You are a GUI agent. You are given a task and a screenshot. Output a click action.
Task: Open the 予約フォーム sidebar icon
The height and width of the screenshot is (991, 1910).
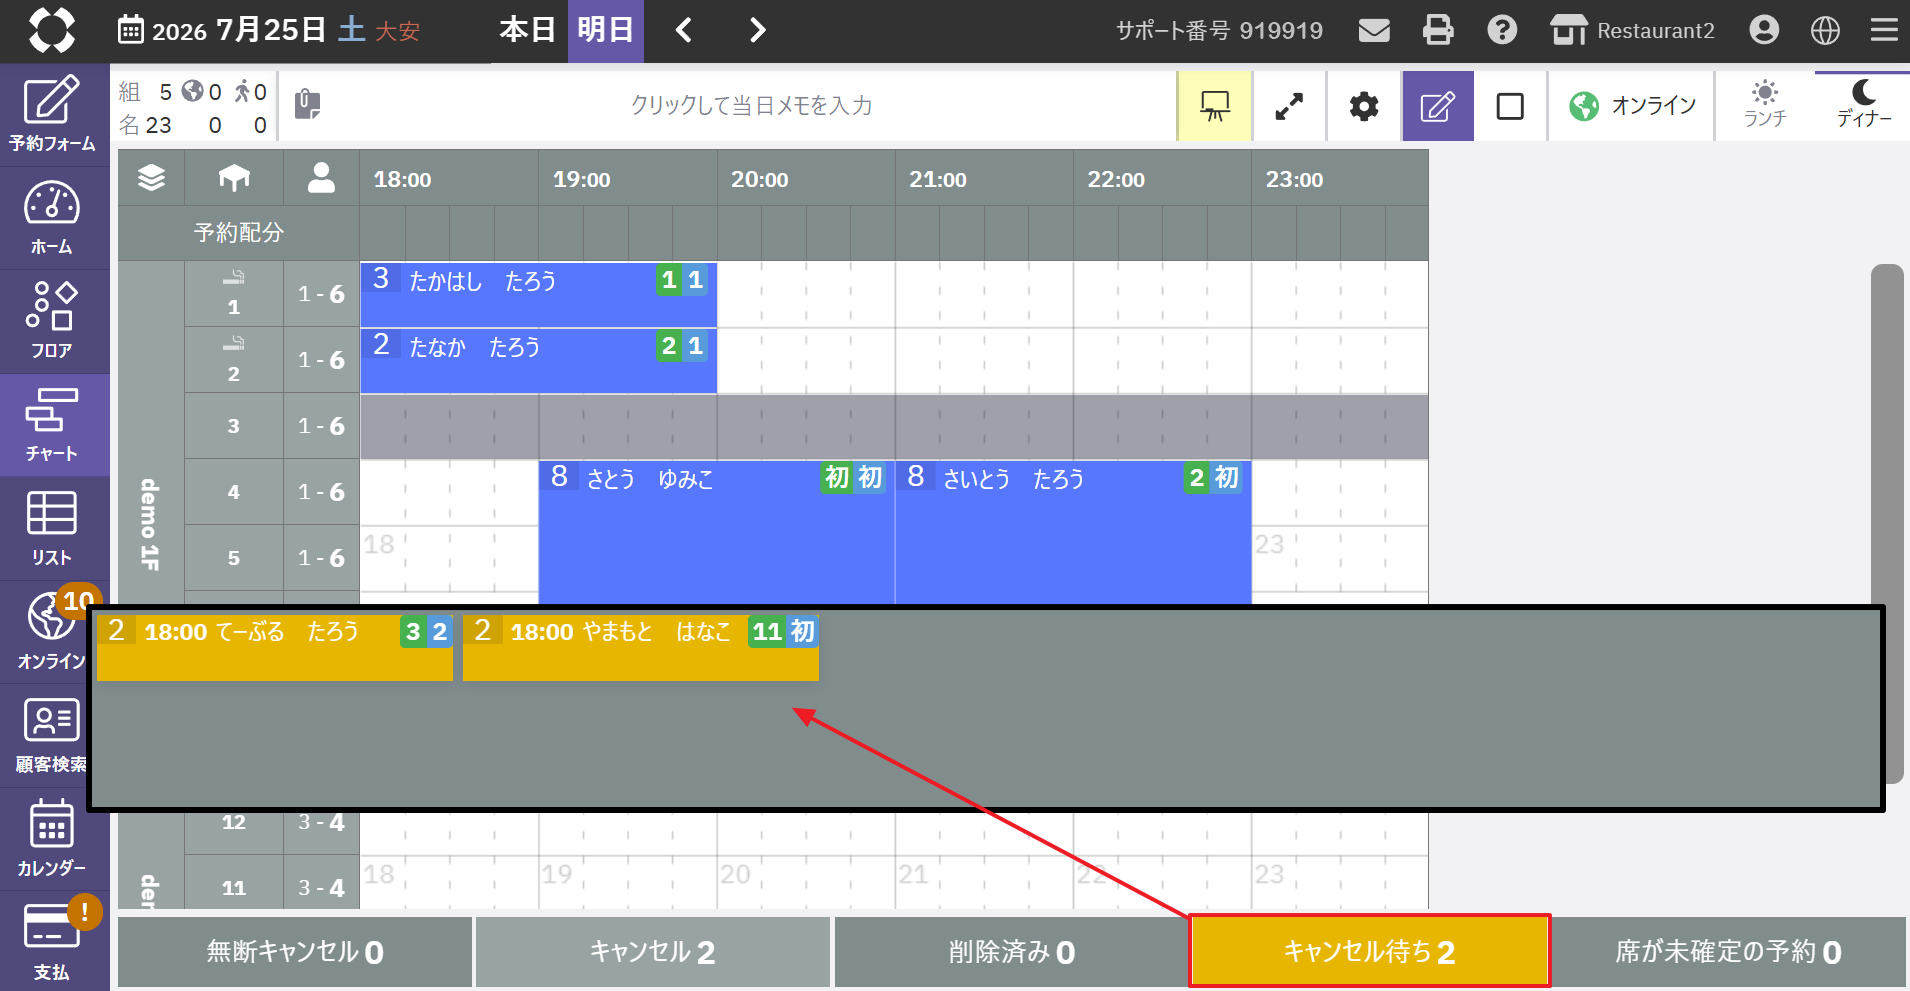coord(52,113)
